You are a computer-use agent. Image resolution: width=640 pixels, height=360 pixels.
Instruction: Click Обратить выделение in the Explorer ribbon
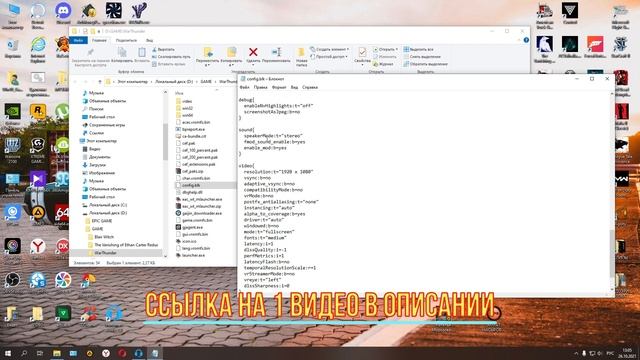(x=426, y=64)
